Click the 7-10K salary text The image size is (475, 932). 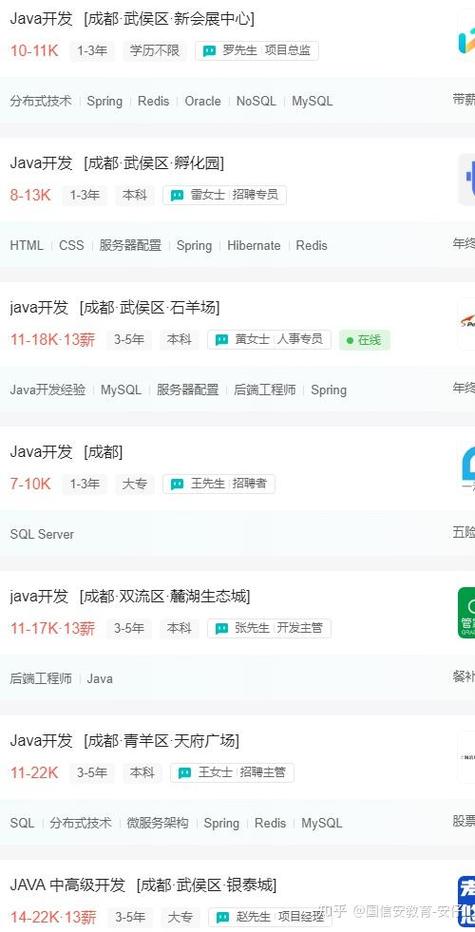30,484
